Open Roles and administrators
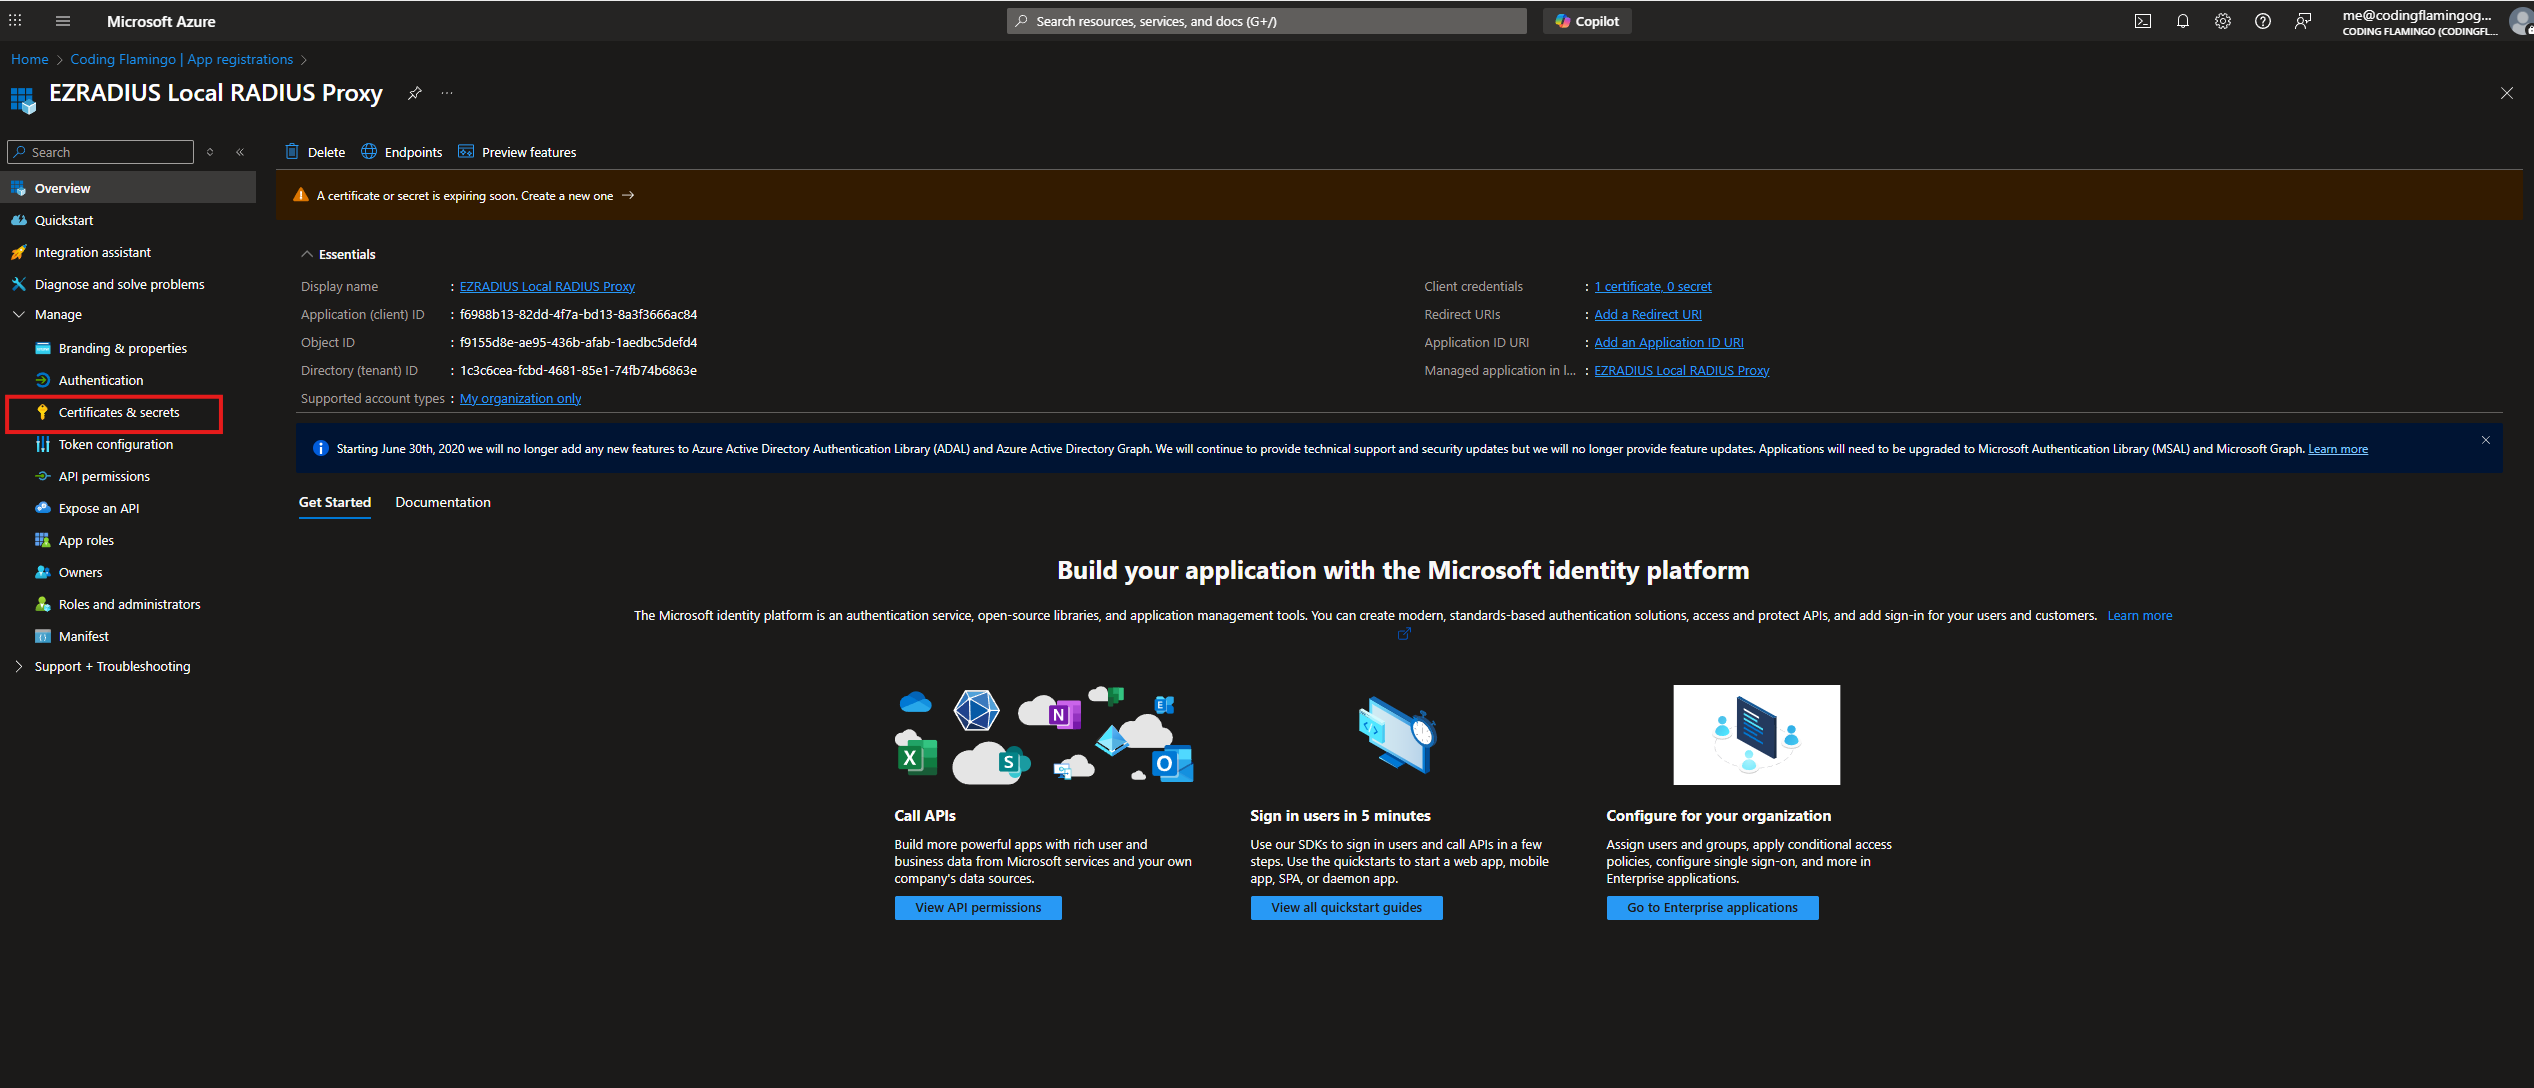Screen dimensions: 2534x1088 [x=128, y=604]
